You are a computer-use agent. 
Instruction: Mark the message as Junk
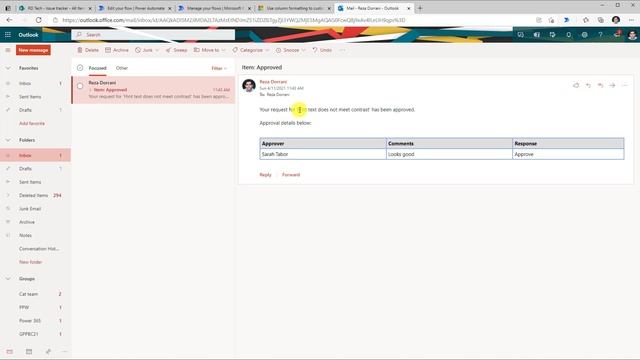[x=144, y=50]
